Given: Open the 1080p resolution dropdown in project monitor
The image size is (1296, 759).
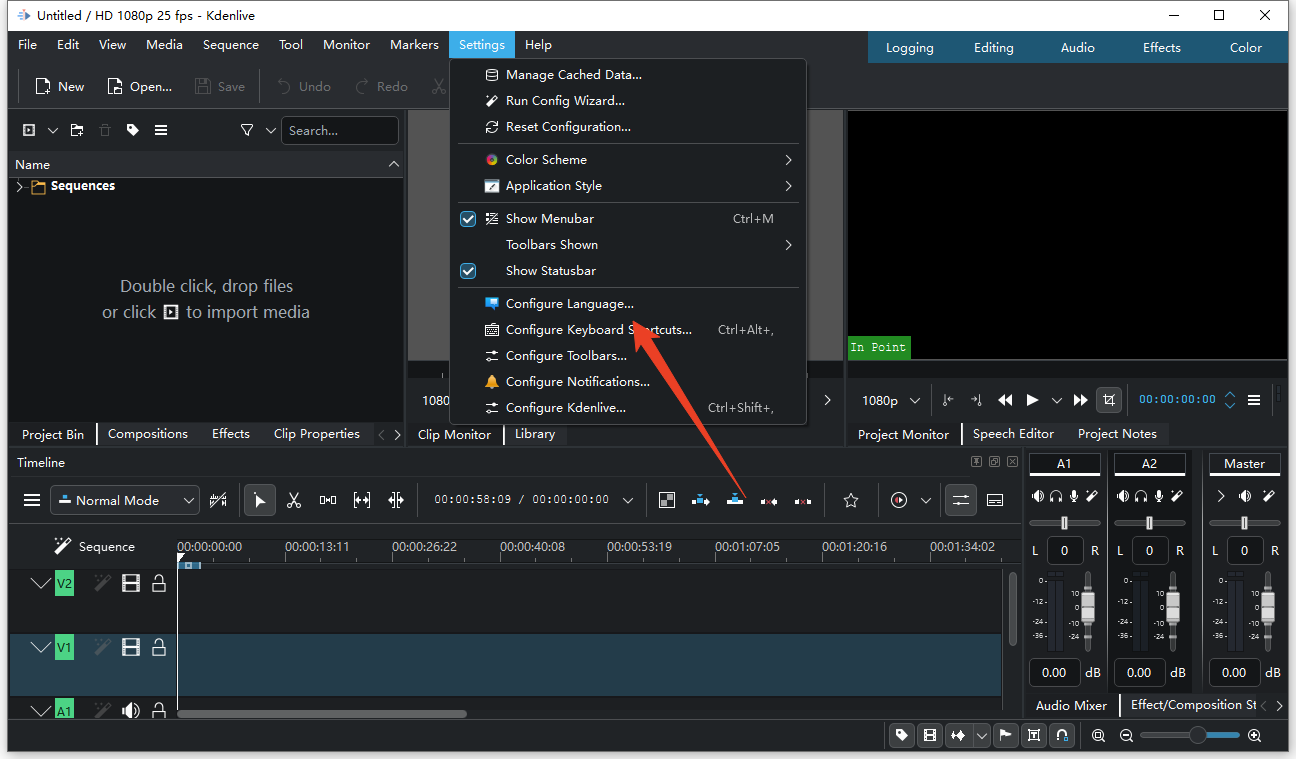Looking at the screenshot, I should [890, 400].
